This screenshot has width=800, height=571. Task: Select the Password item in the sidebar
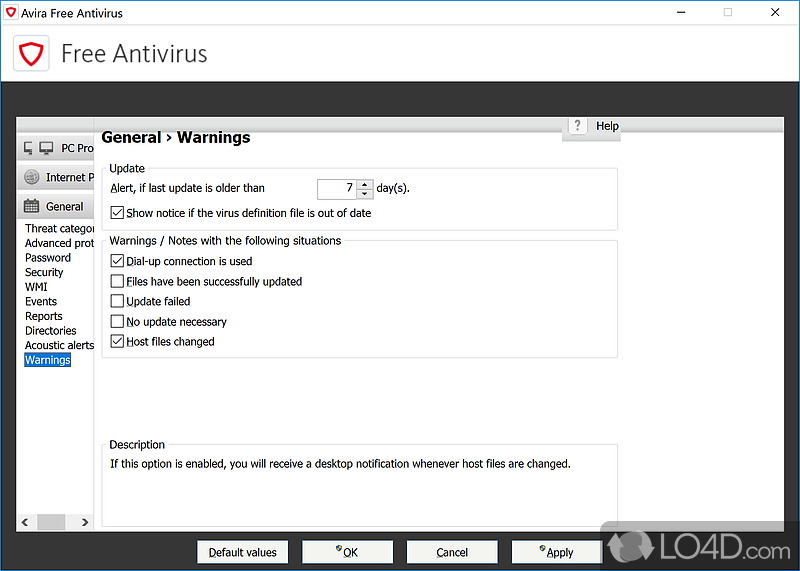pyautogui.click(x=48, y=257)
